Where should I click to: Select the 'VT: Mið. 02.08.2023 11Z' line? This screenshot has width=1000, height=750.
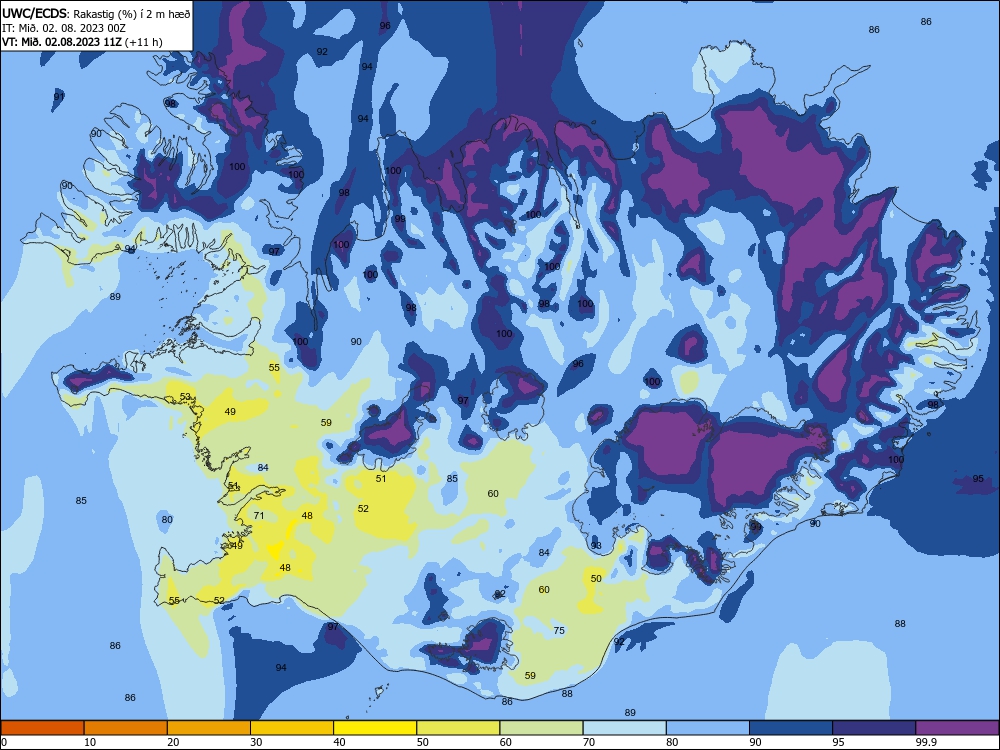tap(62, 42)
